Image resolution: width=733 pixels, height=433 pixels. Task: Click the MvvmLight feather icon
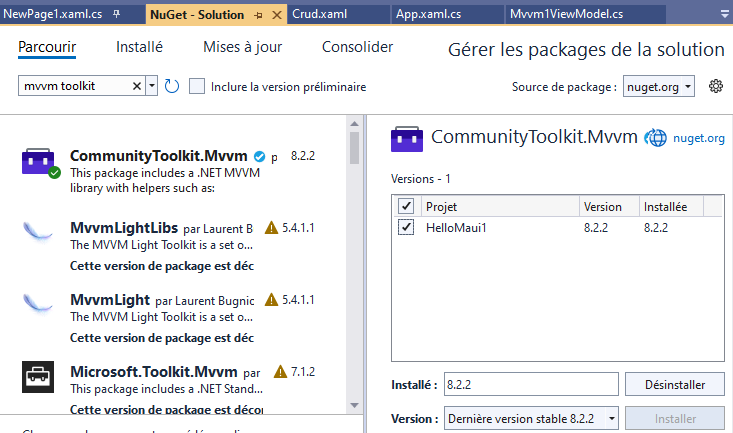[x=38, y=303]
